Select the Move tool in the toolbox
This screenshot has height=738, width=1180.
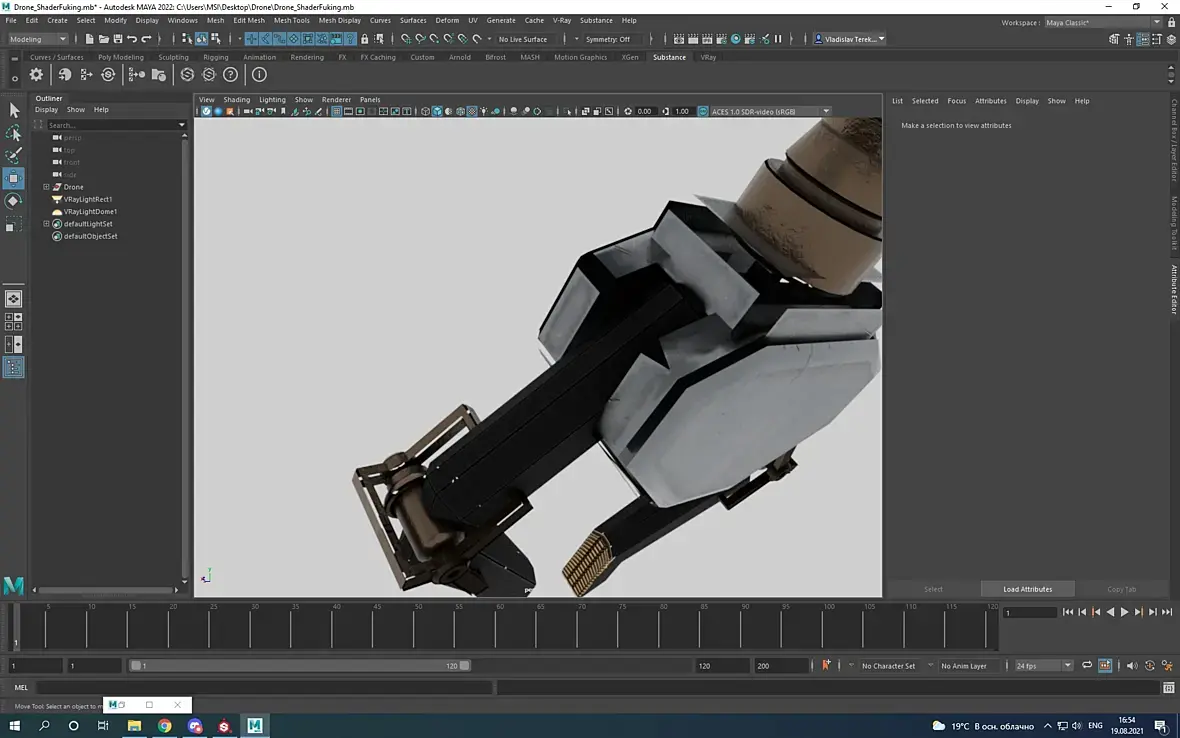pyautogui.click(x=14, y=178)
